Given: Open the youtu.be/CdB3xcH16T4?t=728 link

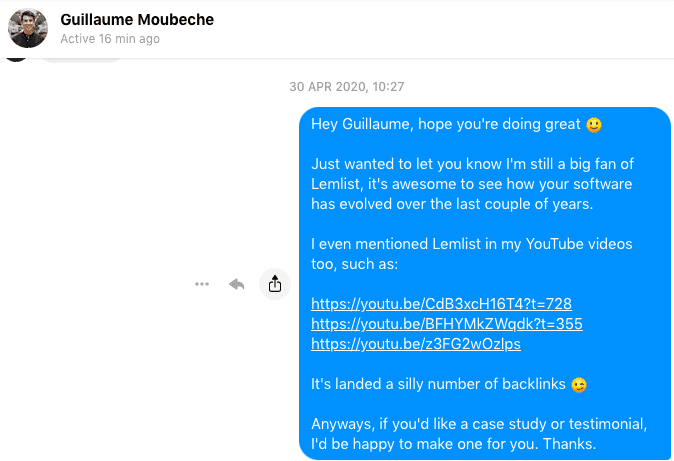Looking at the screenshot, I should [x=441, y=304].
